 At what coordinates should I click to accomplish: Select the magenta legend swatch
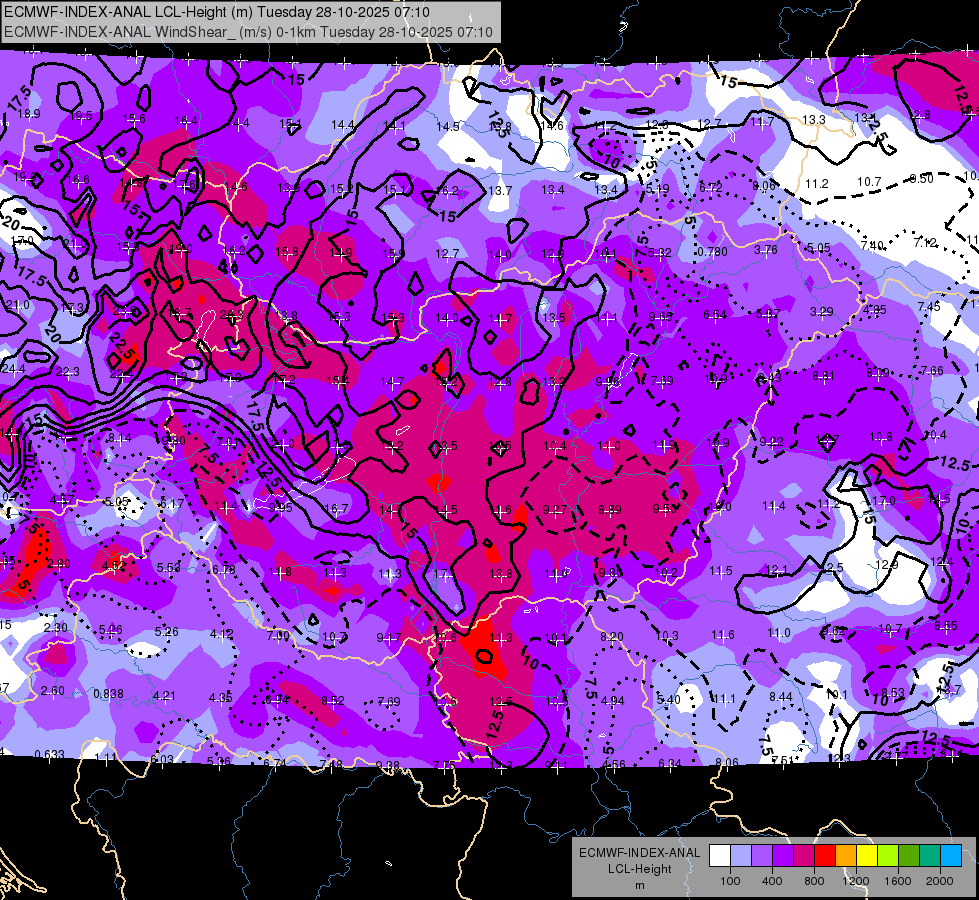[x=804, y=856]
